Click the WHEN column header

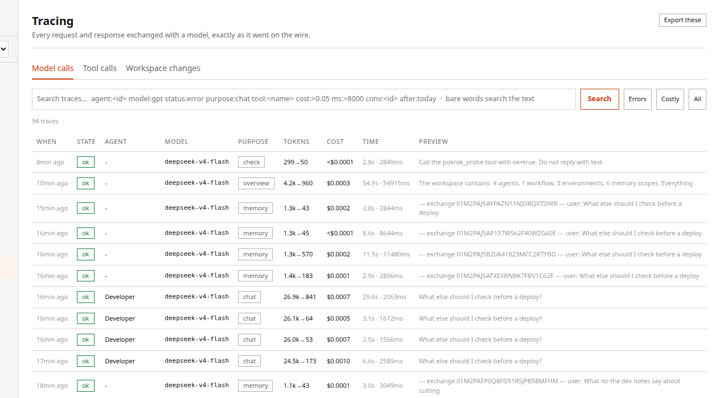point(46,141)
